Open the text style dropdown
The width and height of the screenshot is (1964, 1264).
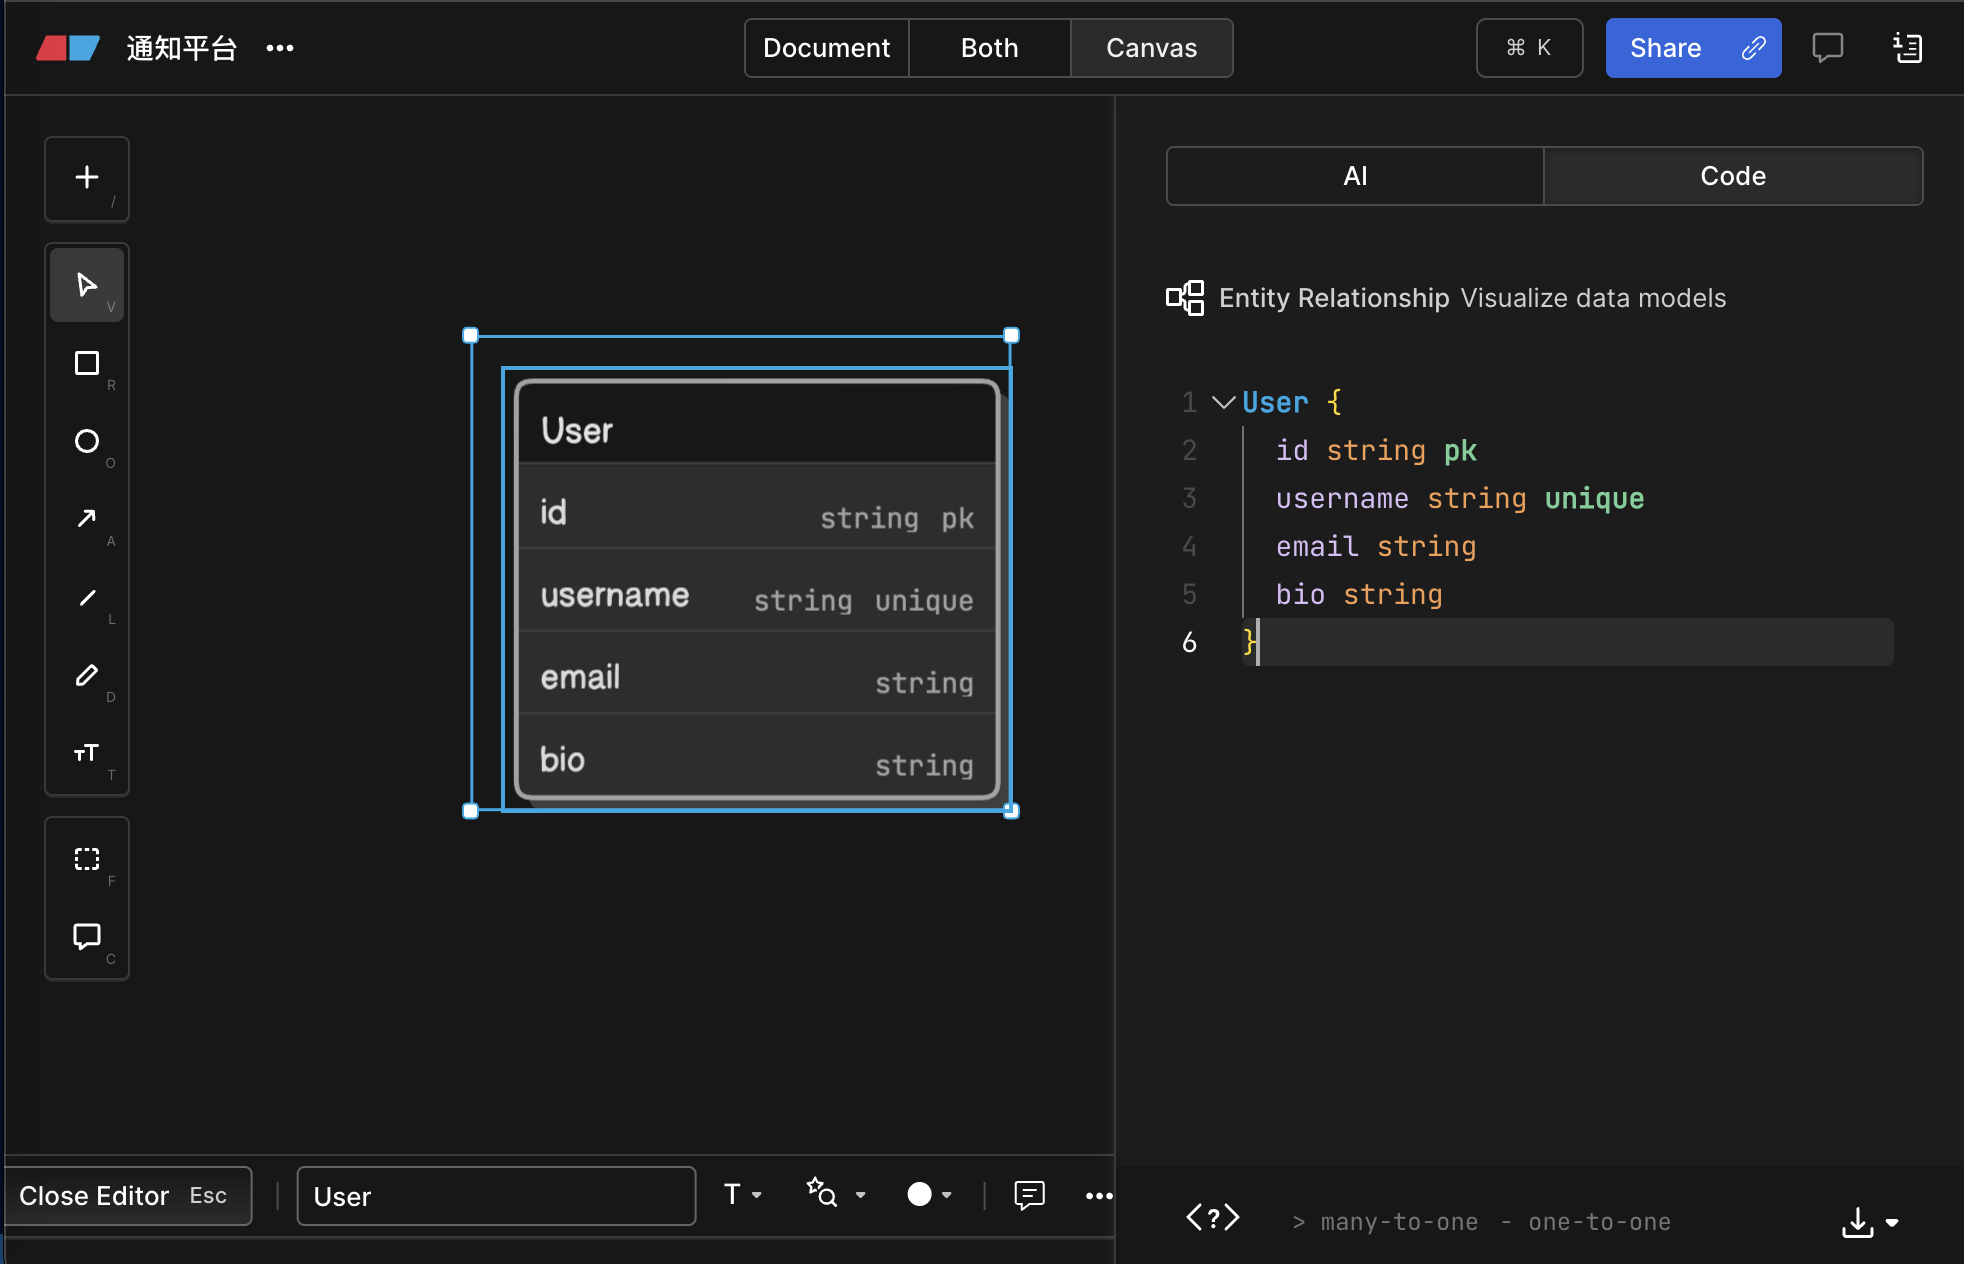coord(743,1195)
